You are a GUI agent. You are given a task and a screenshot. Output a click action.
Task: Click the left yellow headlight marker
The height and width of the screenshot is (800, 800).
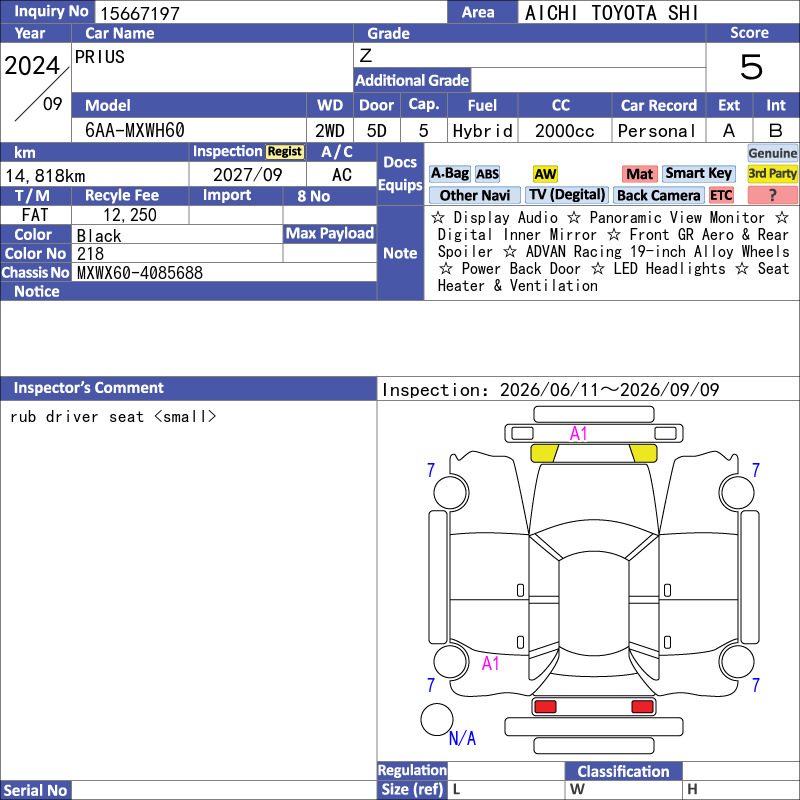544,453
